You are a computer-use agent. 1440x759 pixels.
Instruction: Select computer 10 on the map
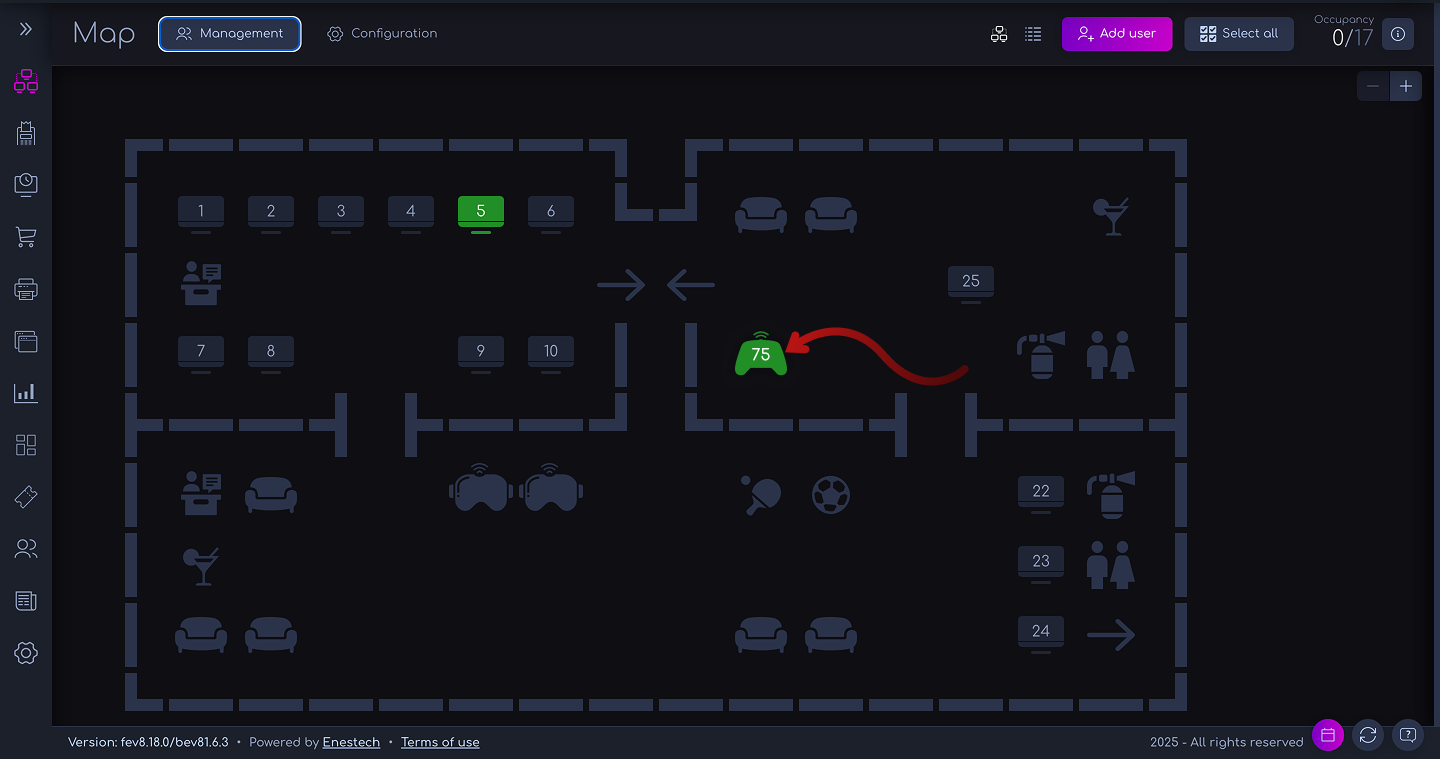point(551,353)
